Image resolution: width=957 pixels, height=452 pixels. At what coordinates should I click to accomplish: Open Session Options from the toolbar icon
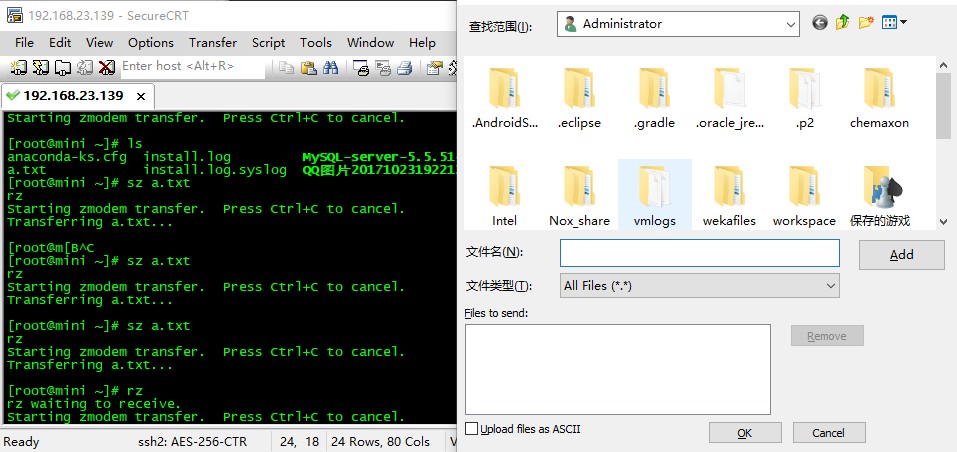[x=435, y=68]
